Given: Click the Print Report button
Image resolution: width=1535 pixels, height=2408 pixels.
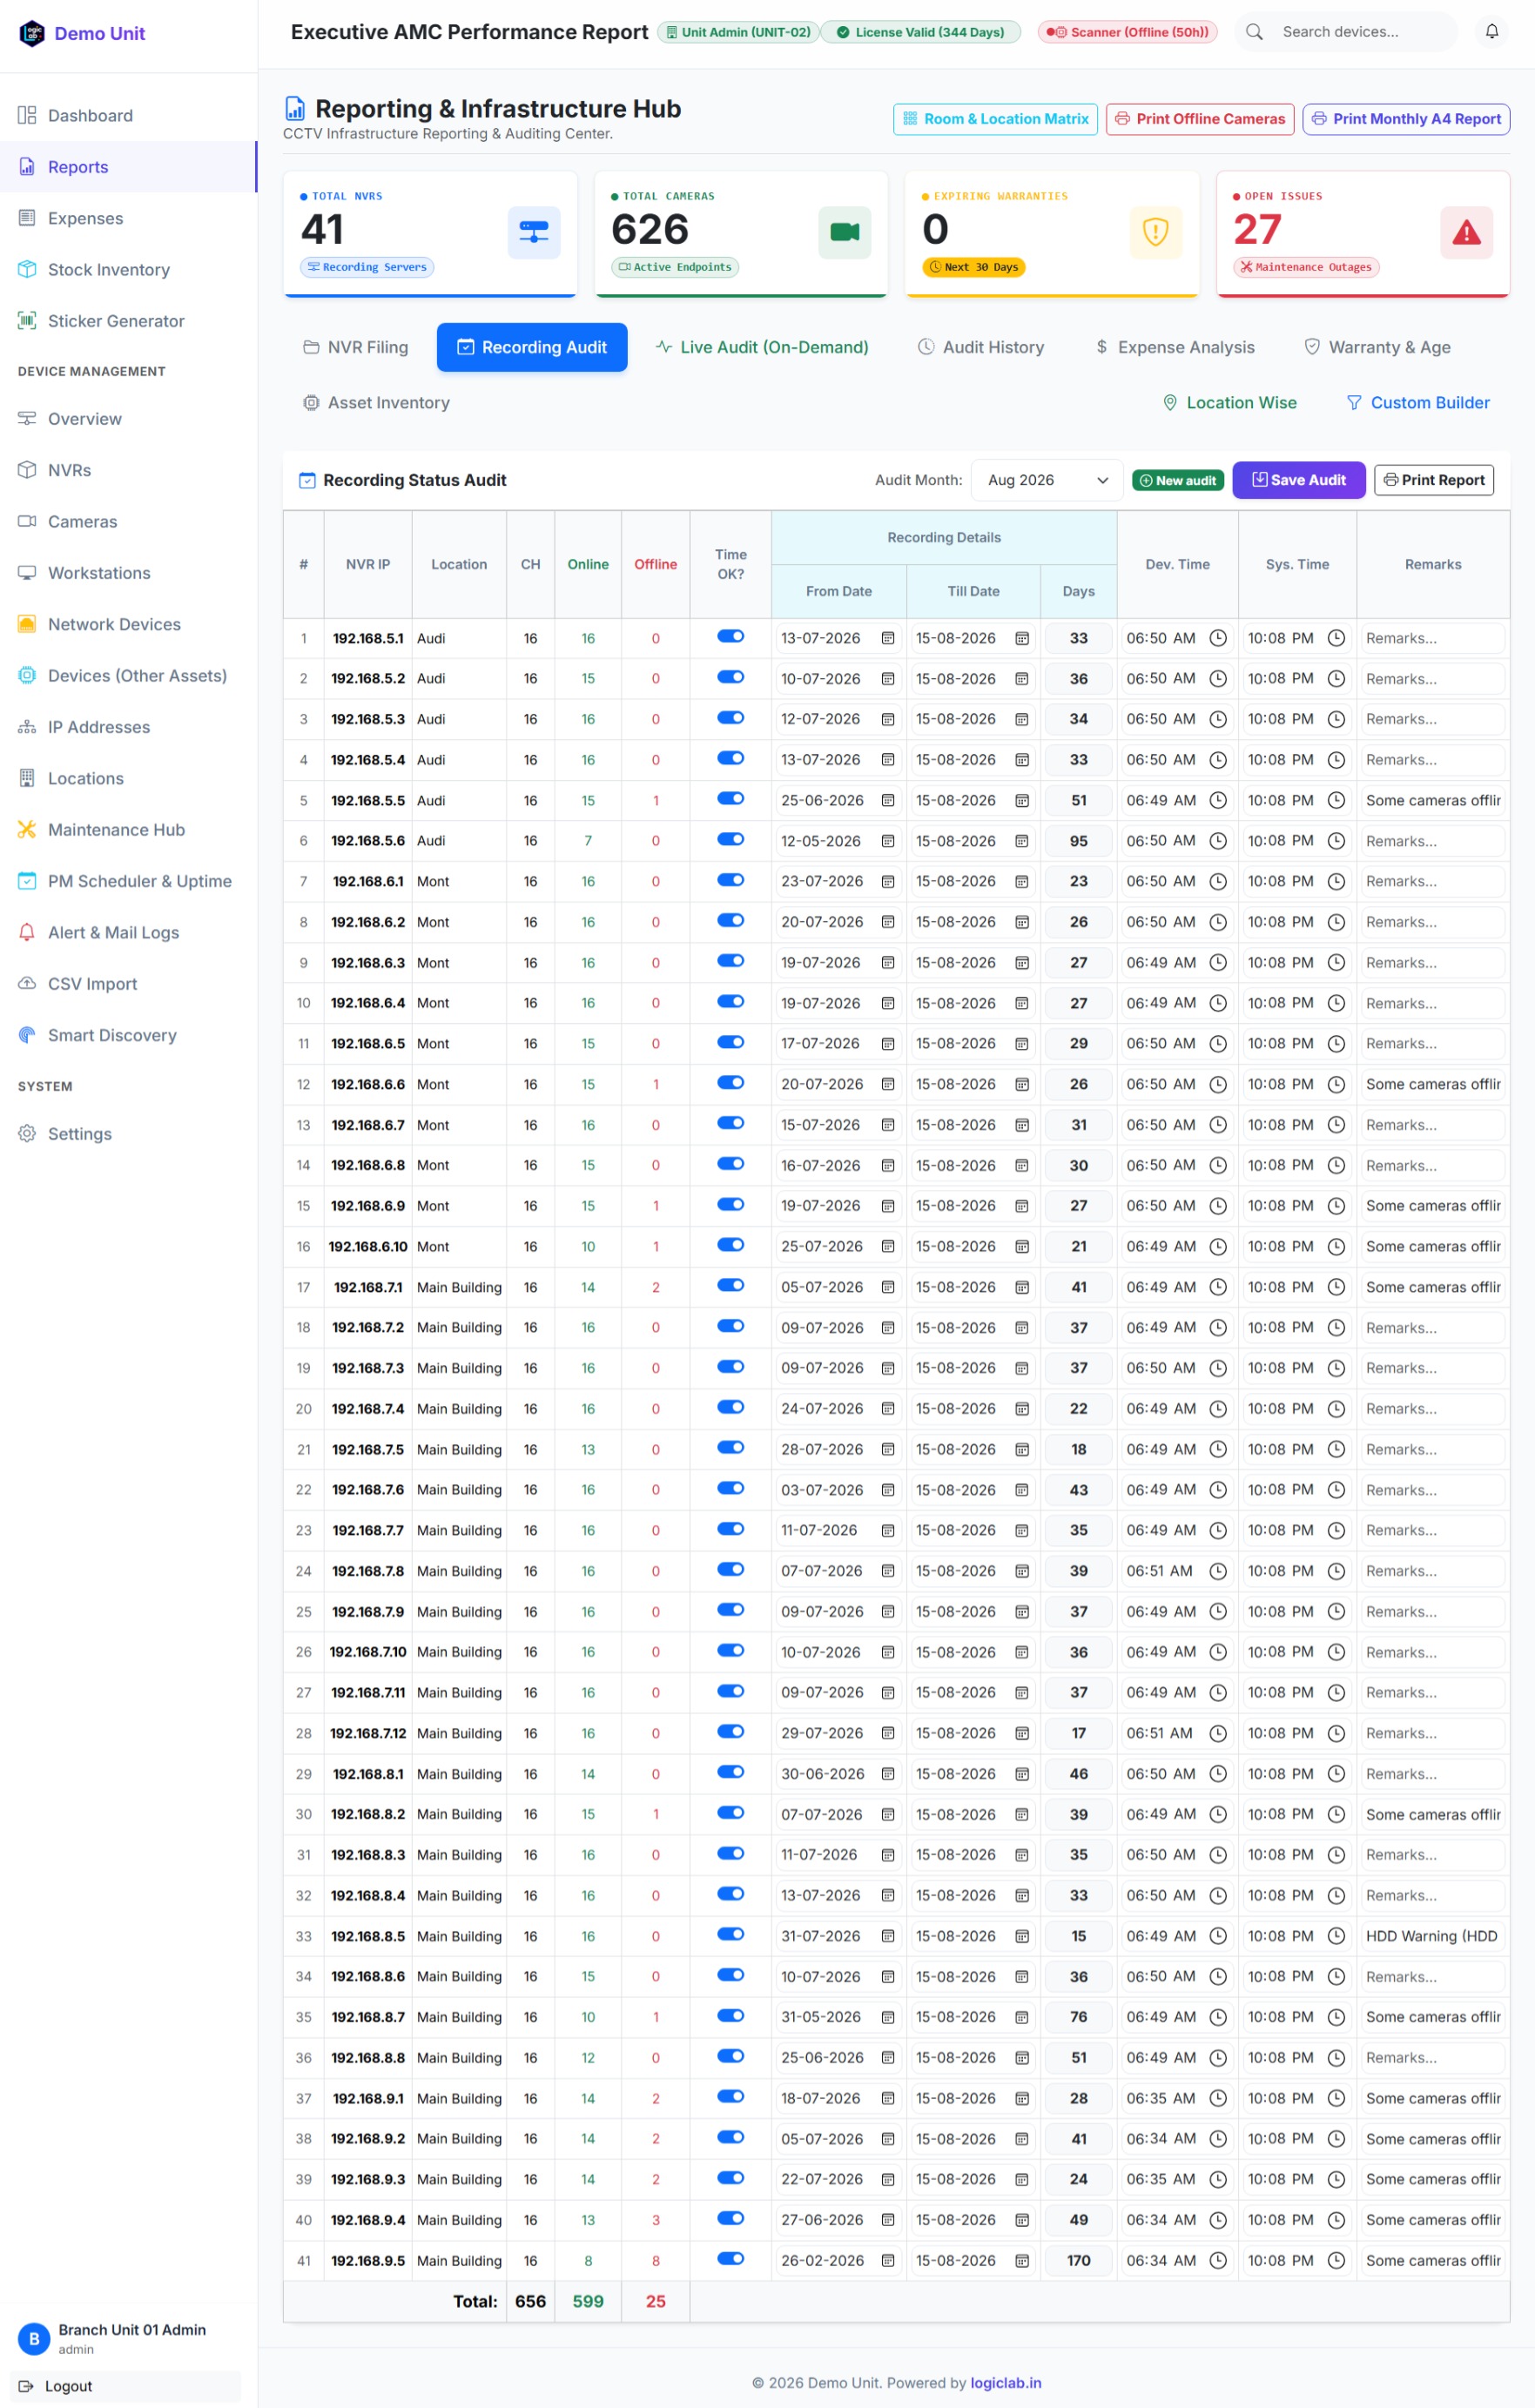Looking at the screenshot, I should 1434,480.
